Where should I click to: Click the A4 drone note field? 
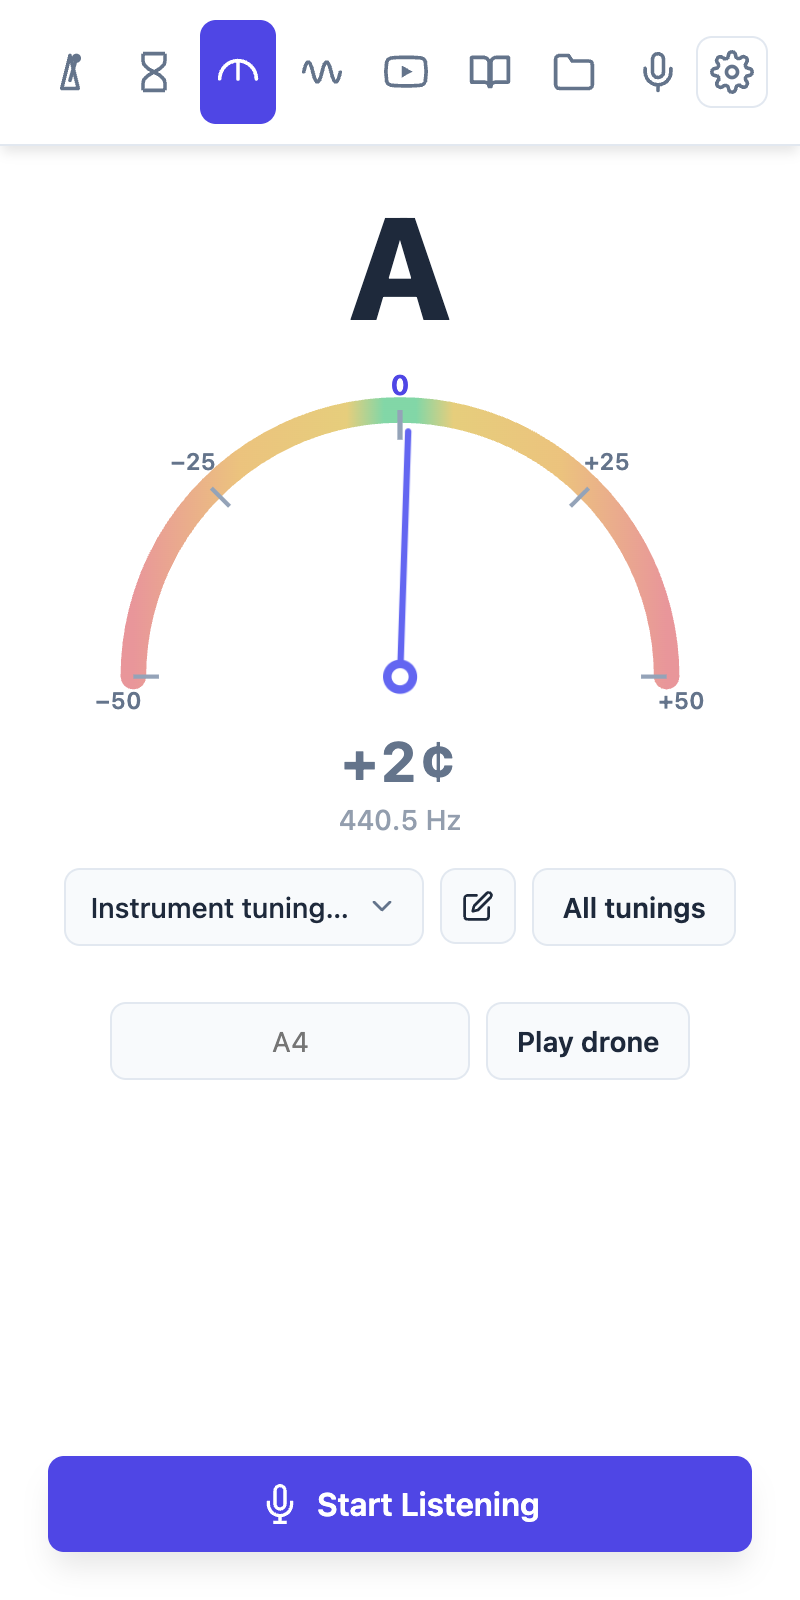pos(290,1041)
